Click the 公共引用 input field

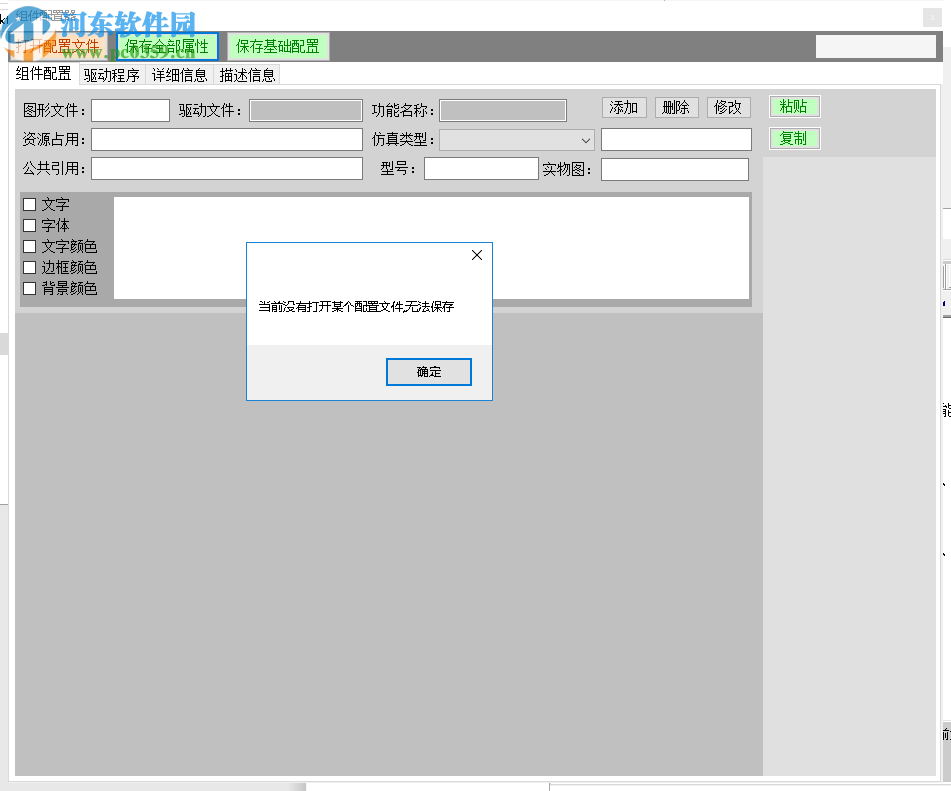click(x=227, y=169)
